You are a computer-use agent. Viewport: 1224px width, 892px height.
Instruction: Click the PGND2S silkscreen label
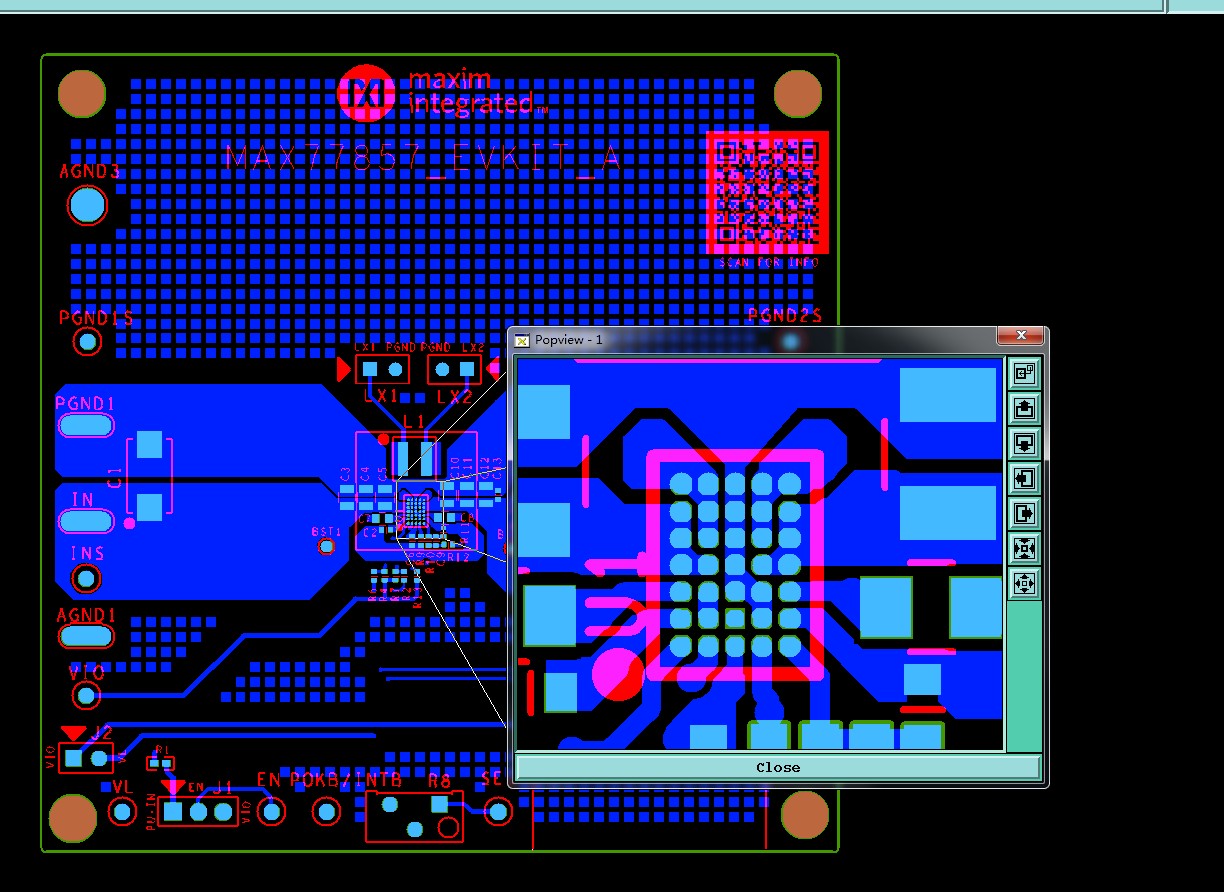pos(785,316)
